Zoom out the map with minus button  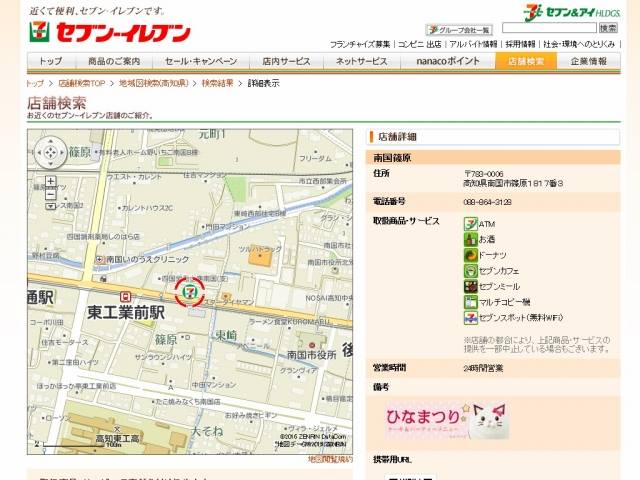click(50, 195)
